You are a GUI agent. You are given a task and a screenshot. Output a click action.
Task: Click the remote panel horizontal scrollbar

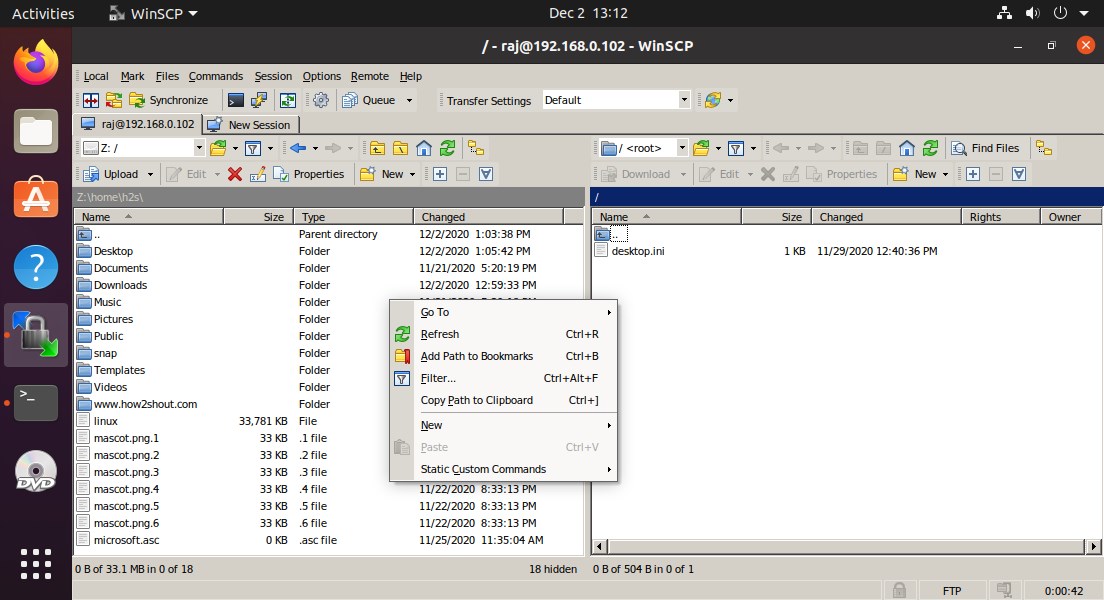pyautogui.click(x=847, y=546)
